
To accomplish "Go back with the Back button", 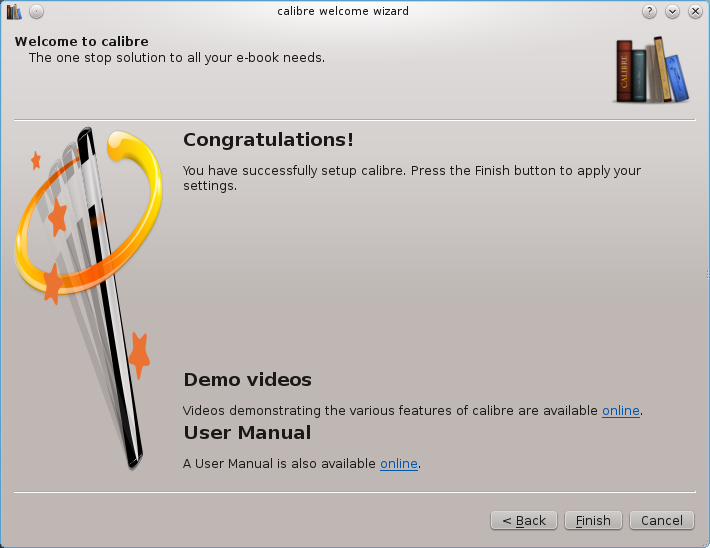I will pos(524,520).
